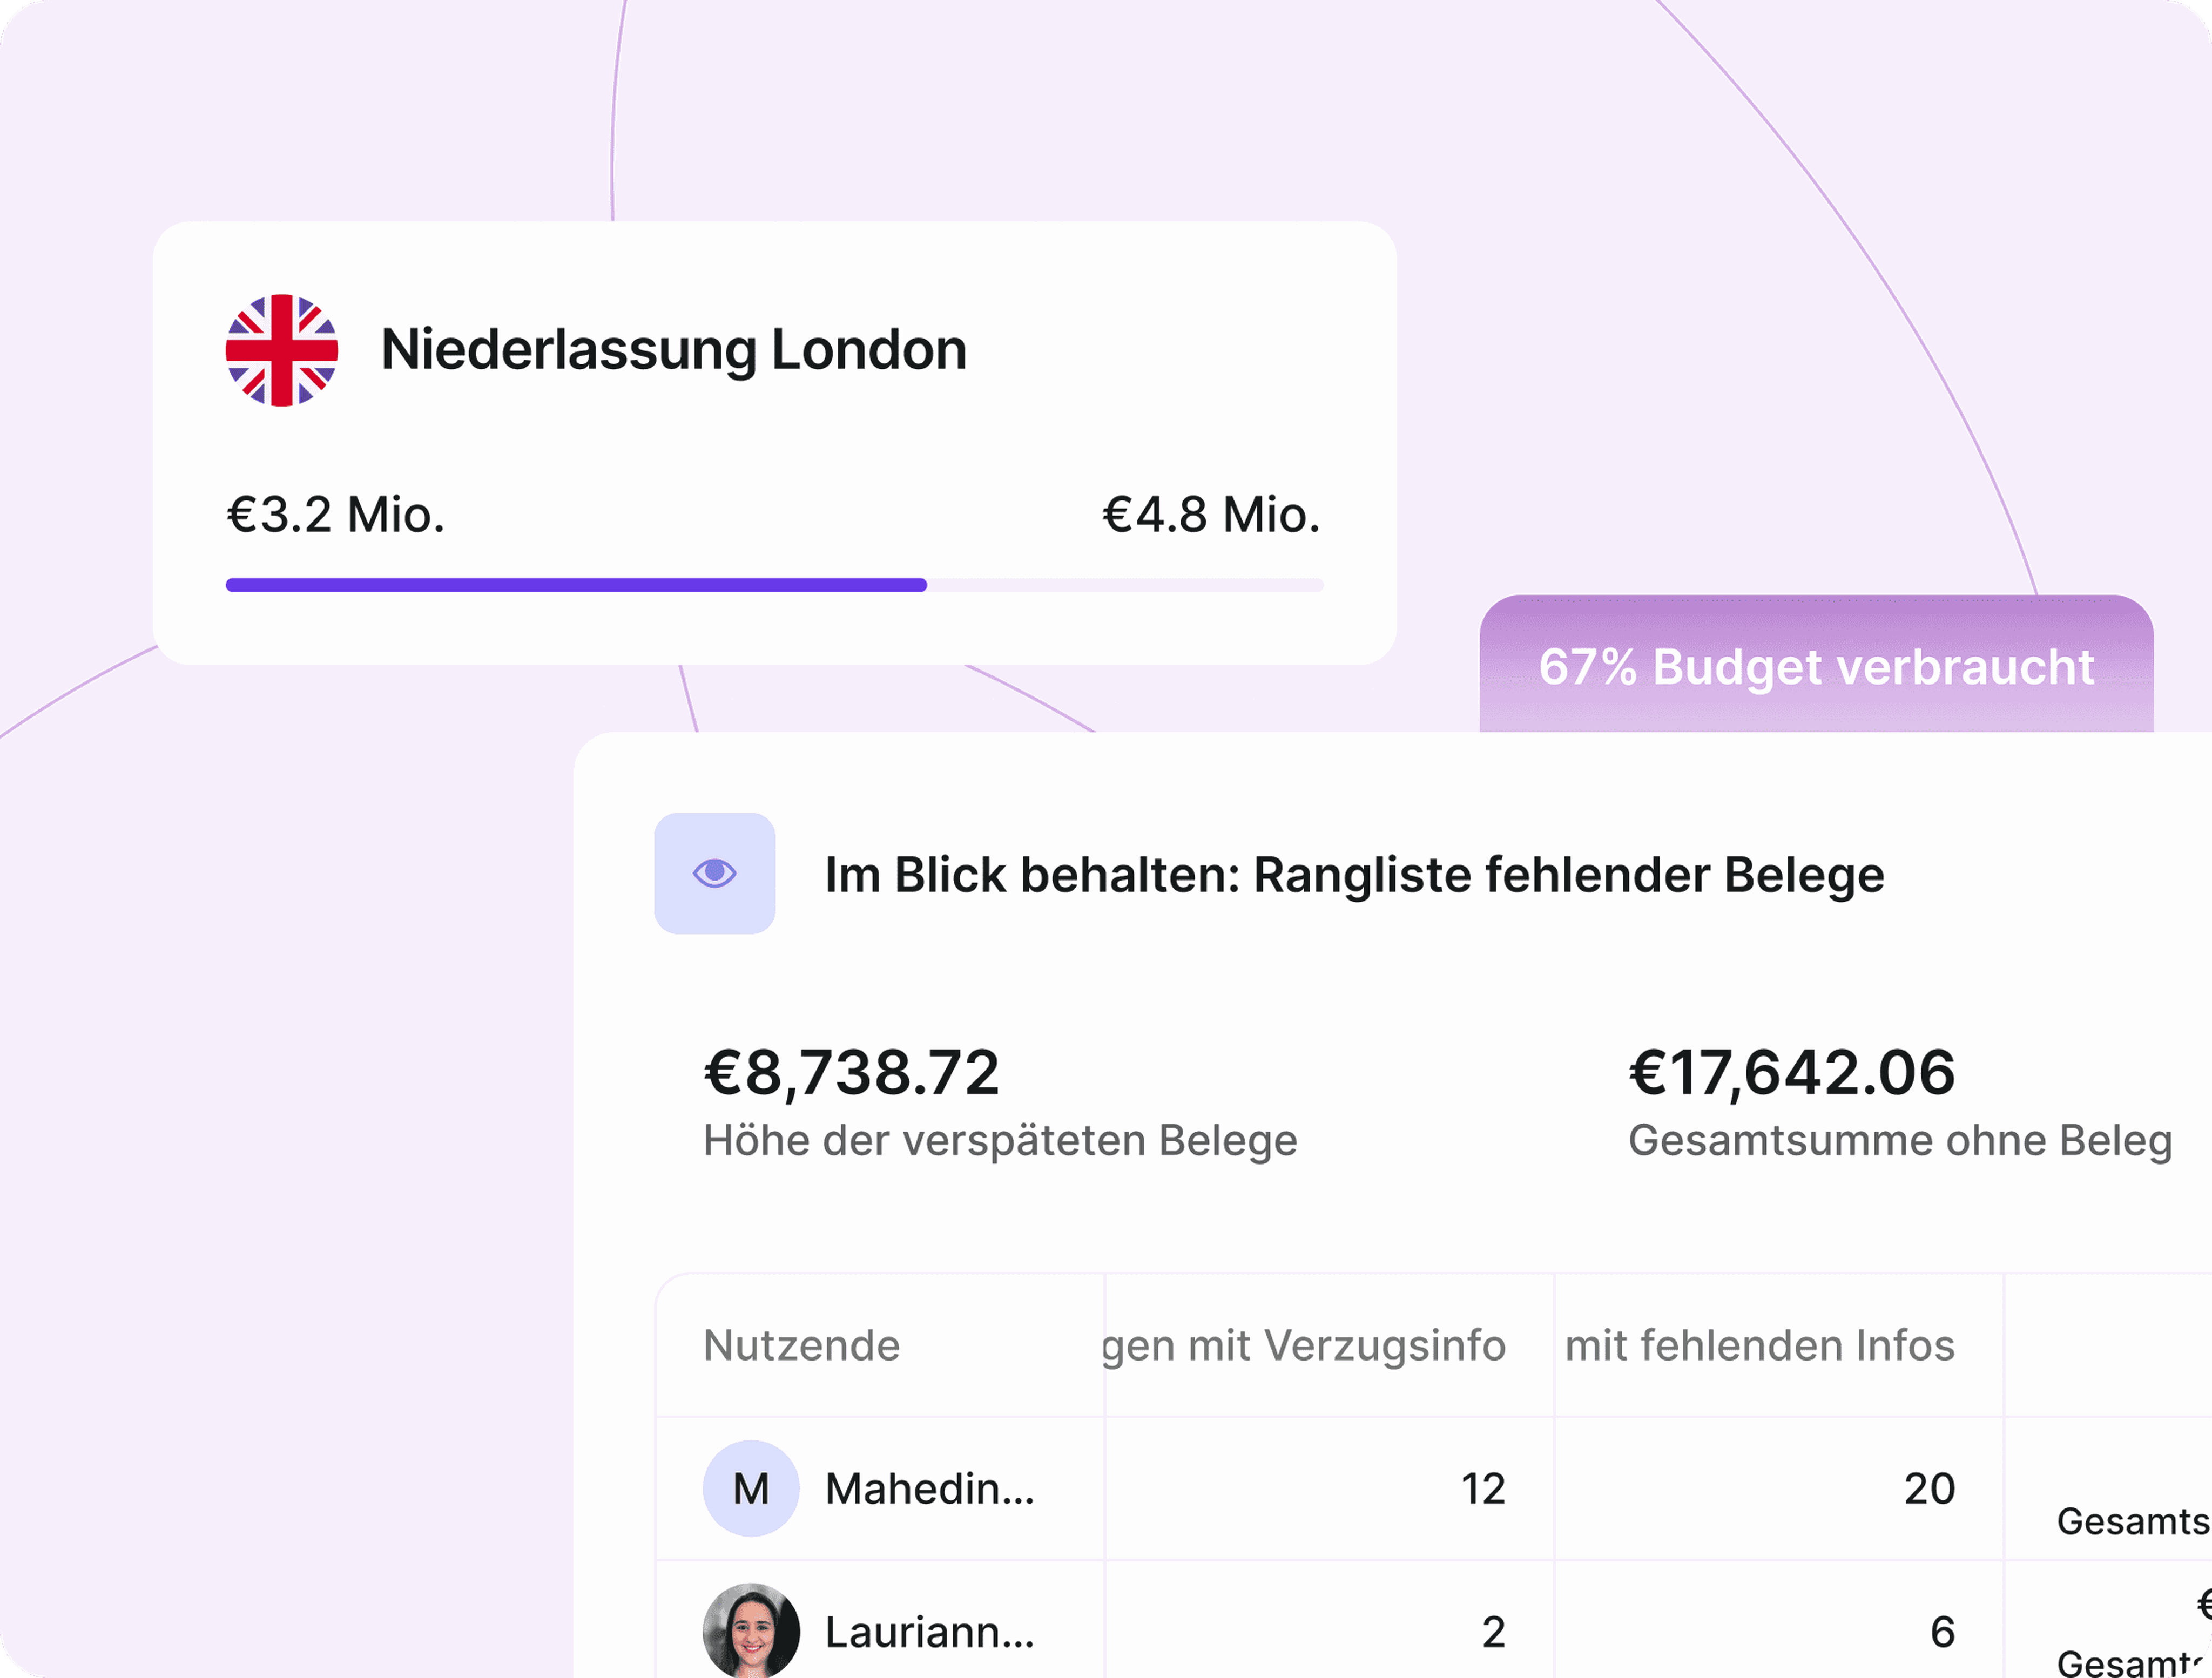
Task: Select the Niederlassung London title
Action: [x=674, y=350]
